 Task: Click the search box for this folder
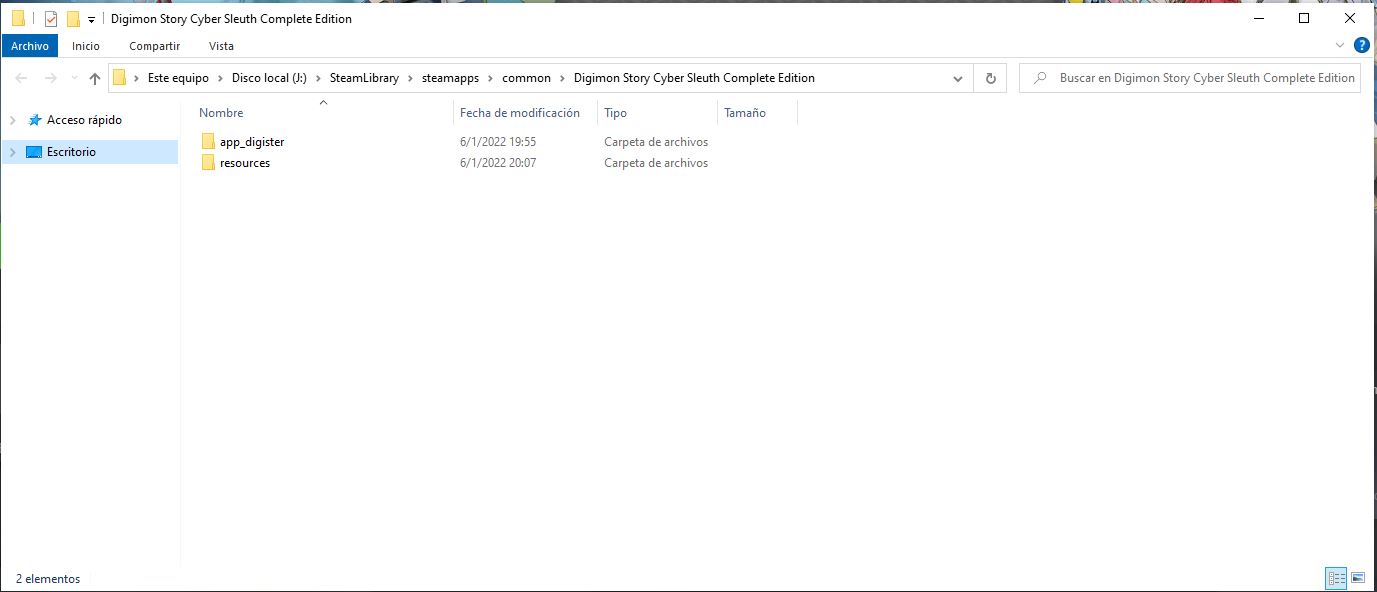1190,78
